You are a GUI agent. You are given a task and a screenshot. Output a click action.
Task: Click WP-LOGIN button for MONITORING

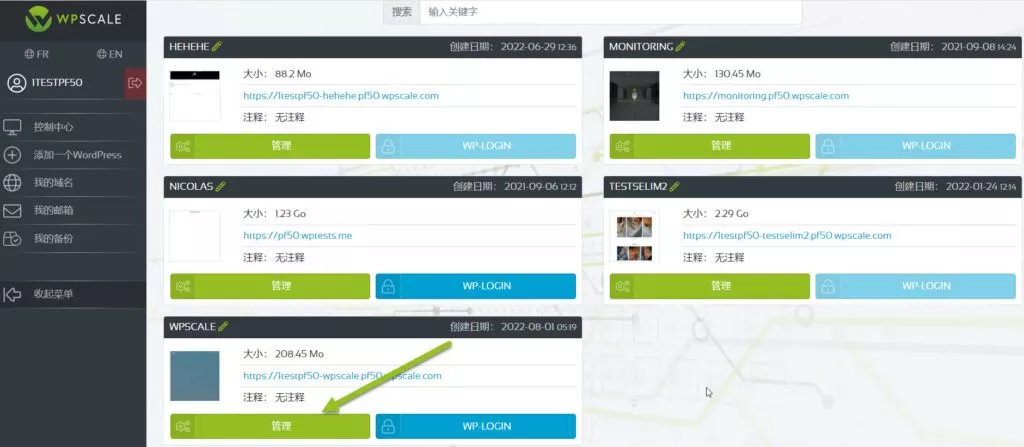(x=916, y=146)
